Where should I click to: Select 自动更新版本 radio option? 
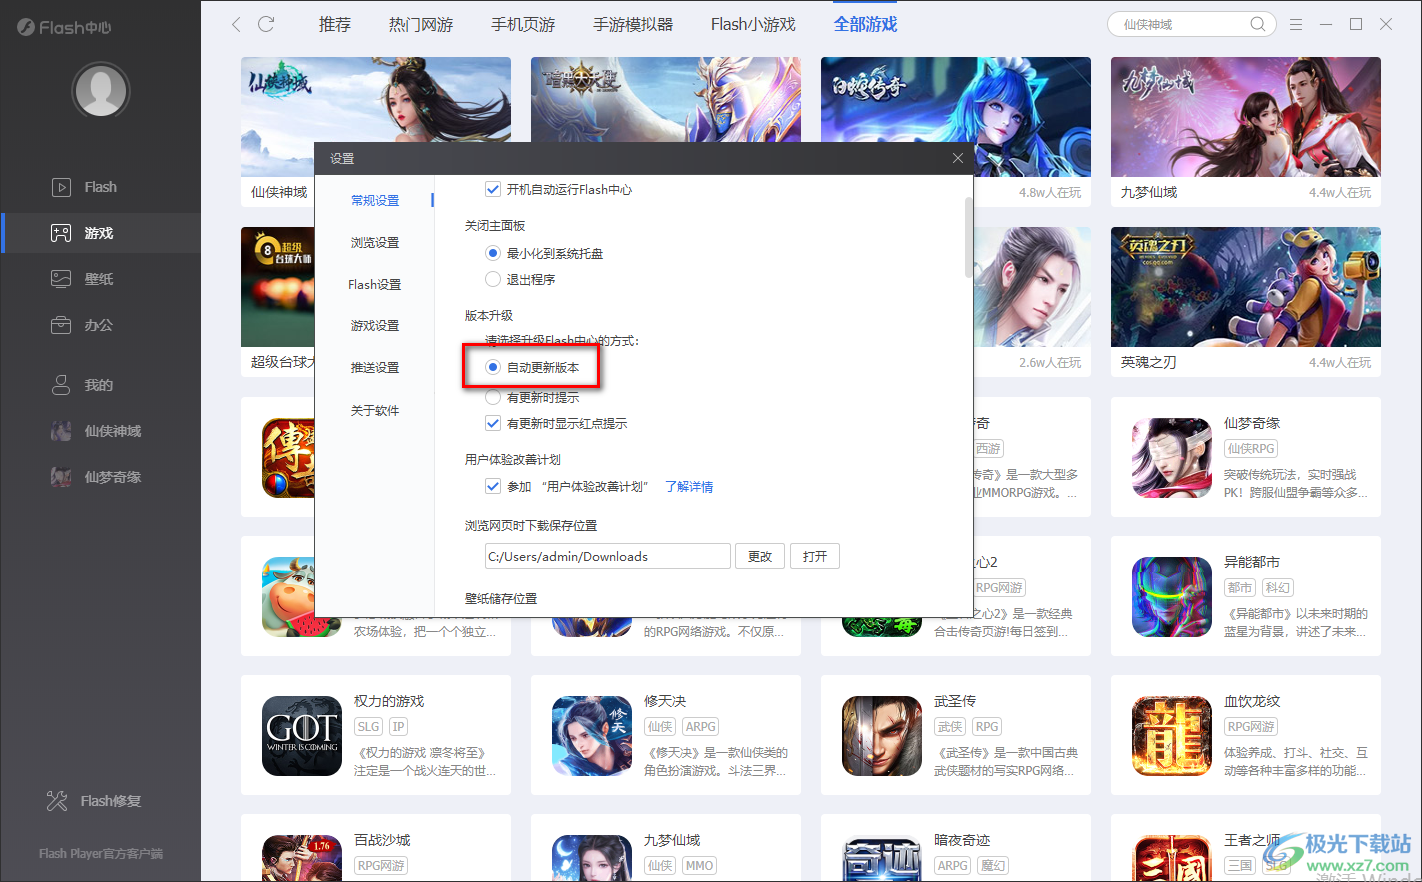[492, 367]
